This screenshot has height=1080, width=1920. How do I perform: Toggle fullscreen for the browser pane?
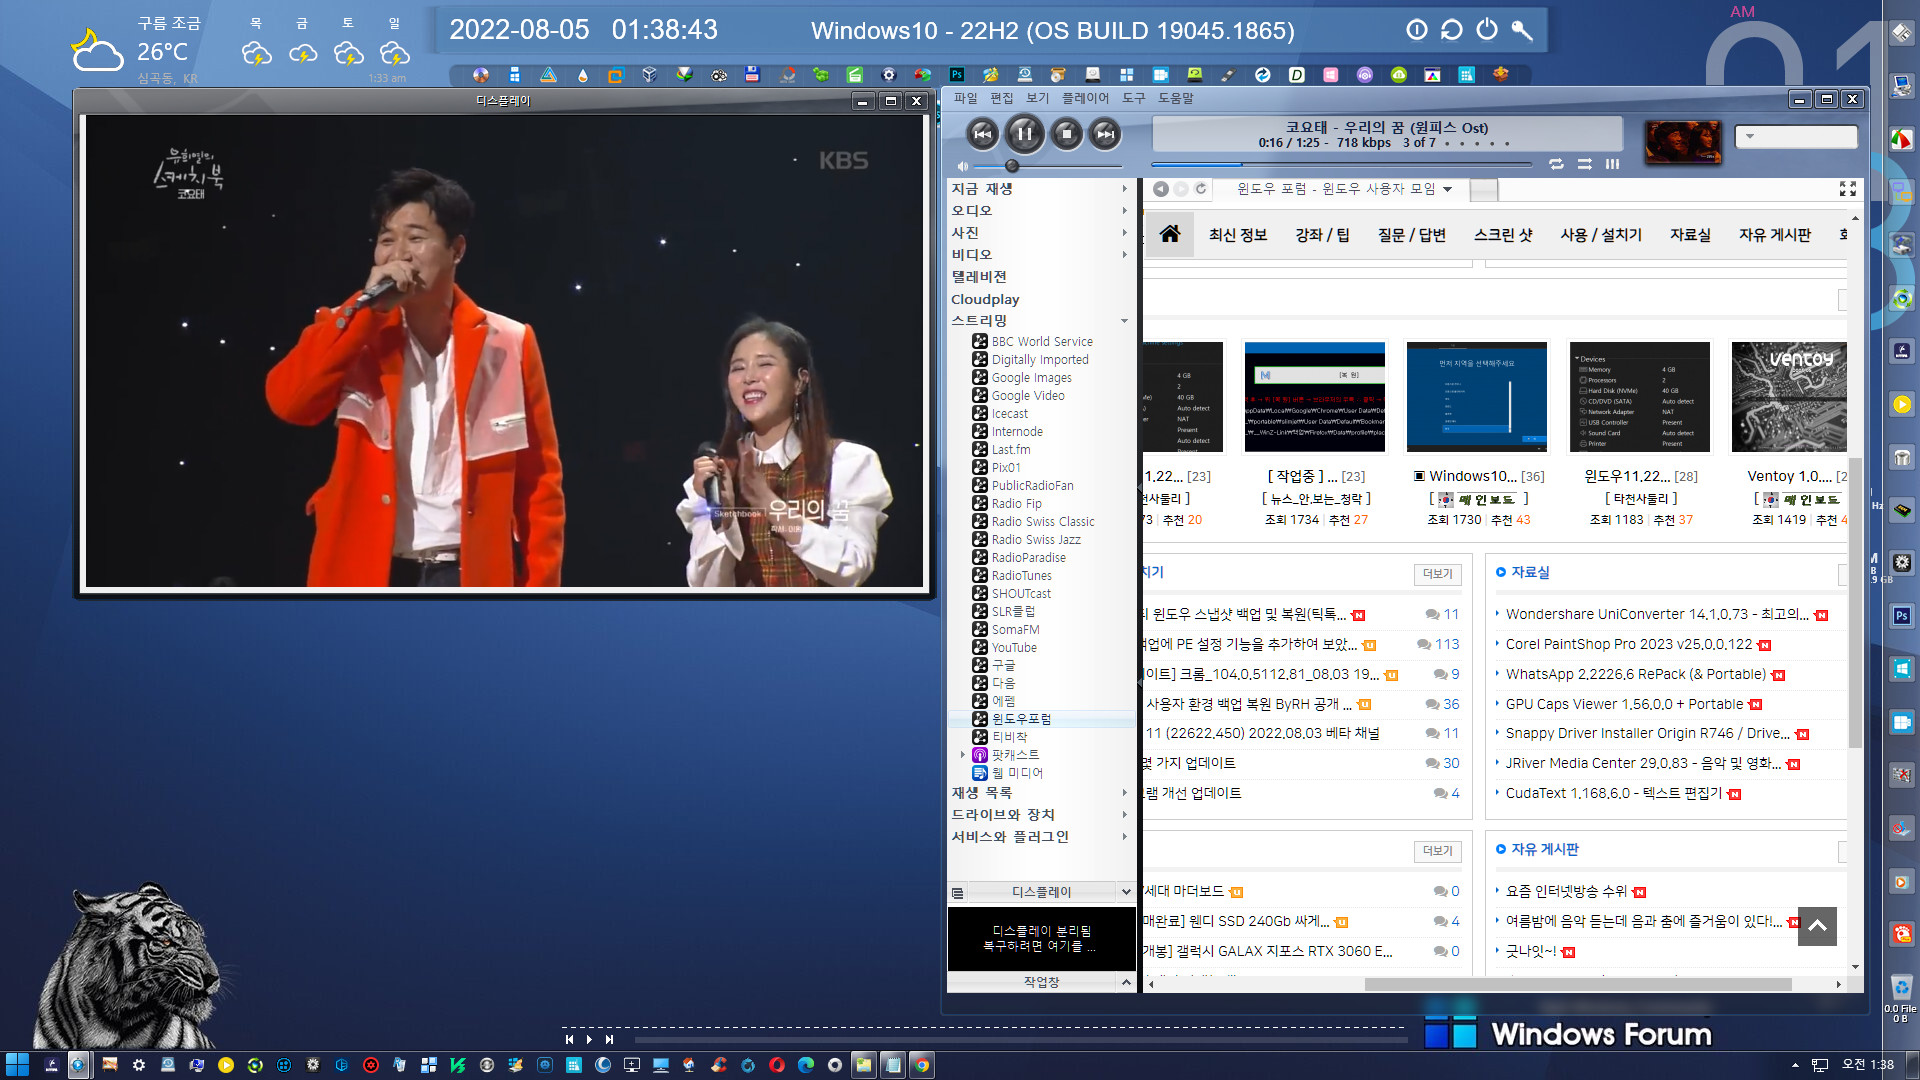(1848, 189)
